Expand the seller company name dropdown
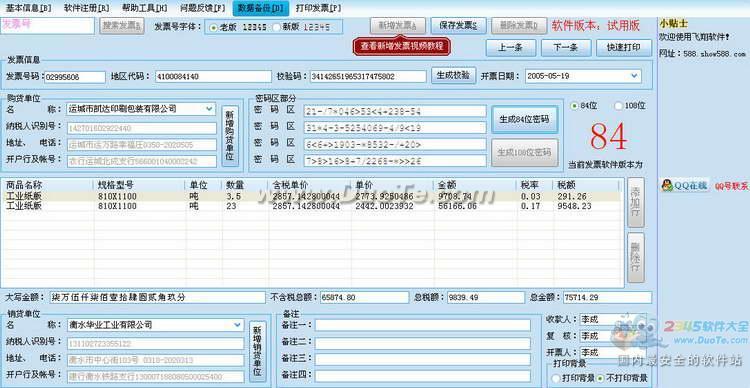 (238, 325)
